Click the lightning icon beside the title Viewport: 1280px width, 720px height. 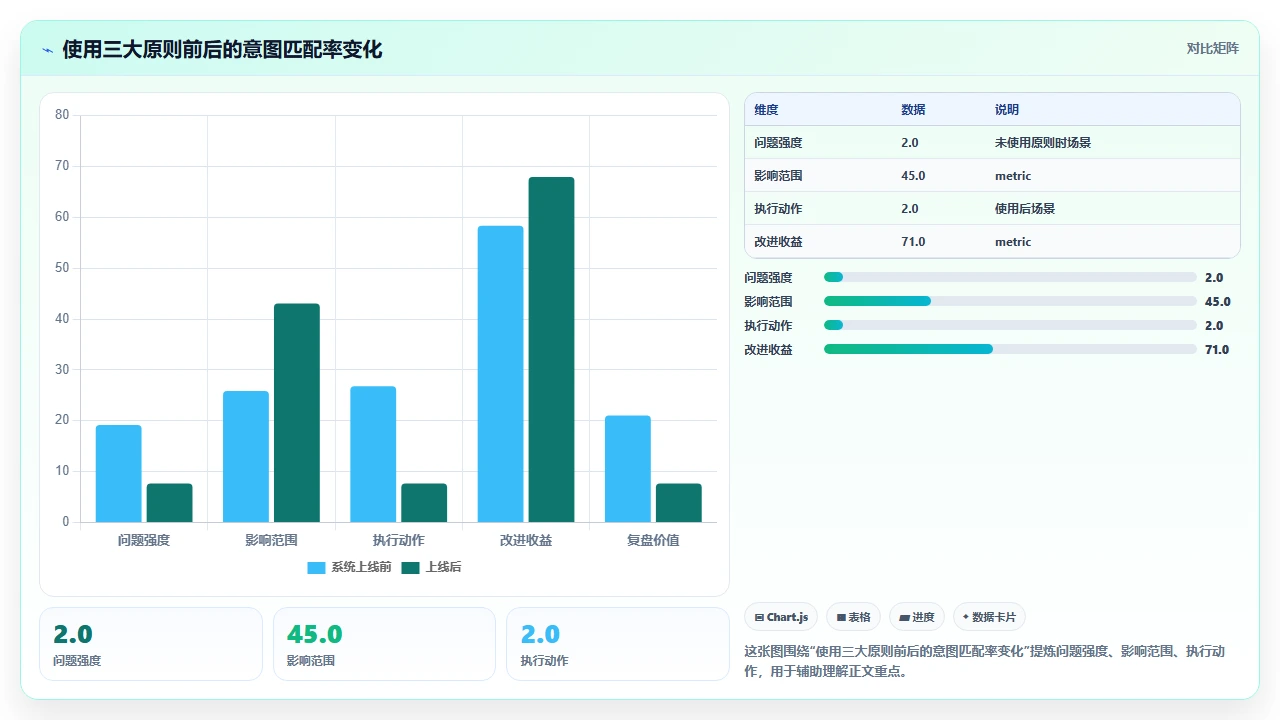point(47,50)
